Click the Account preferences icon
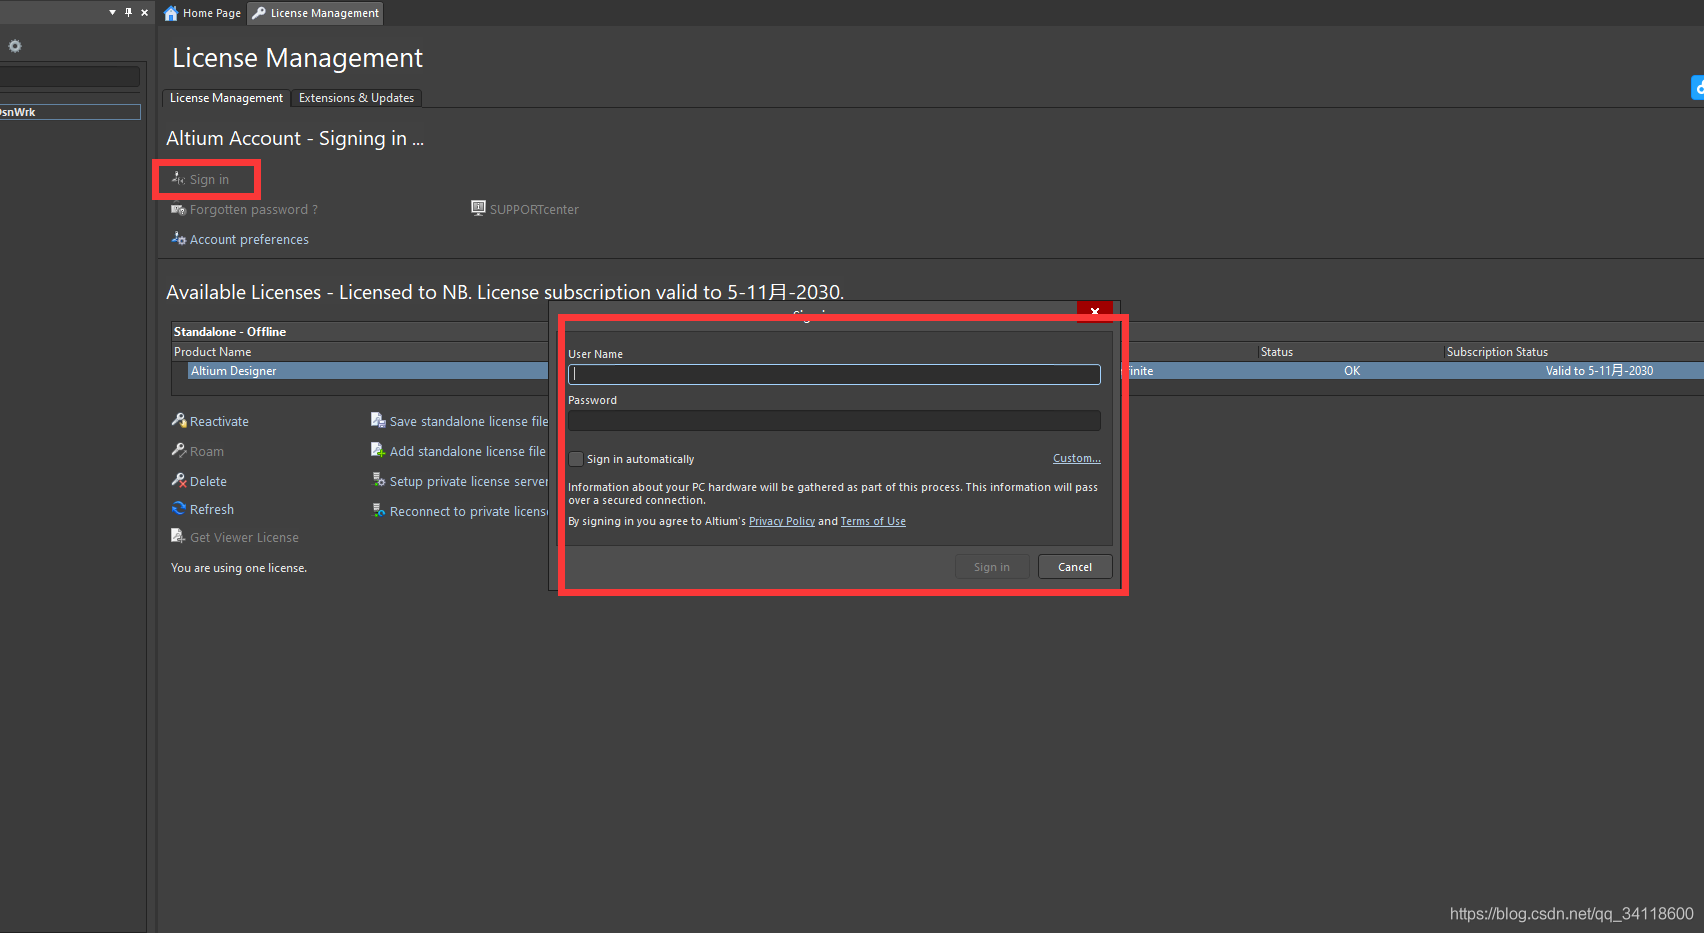This screenshot has height=933, width=1704. click(178, 239)
